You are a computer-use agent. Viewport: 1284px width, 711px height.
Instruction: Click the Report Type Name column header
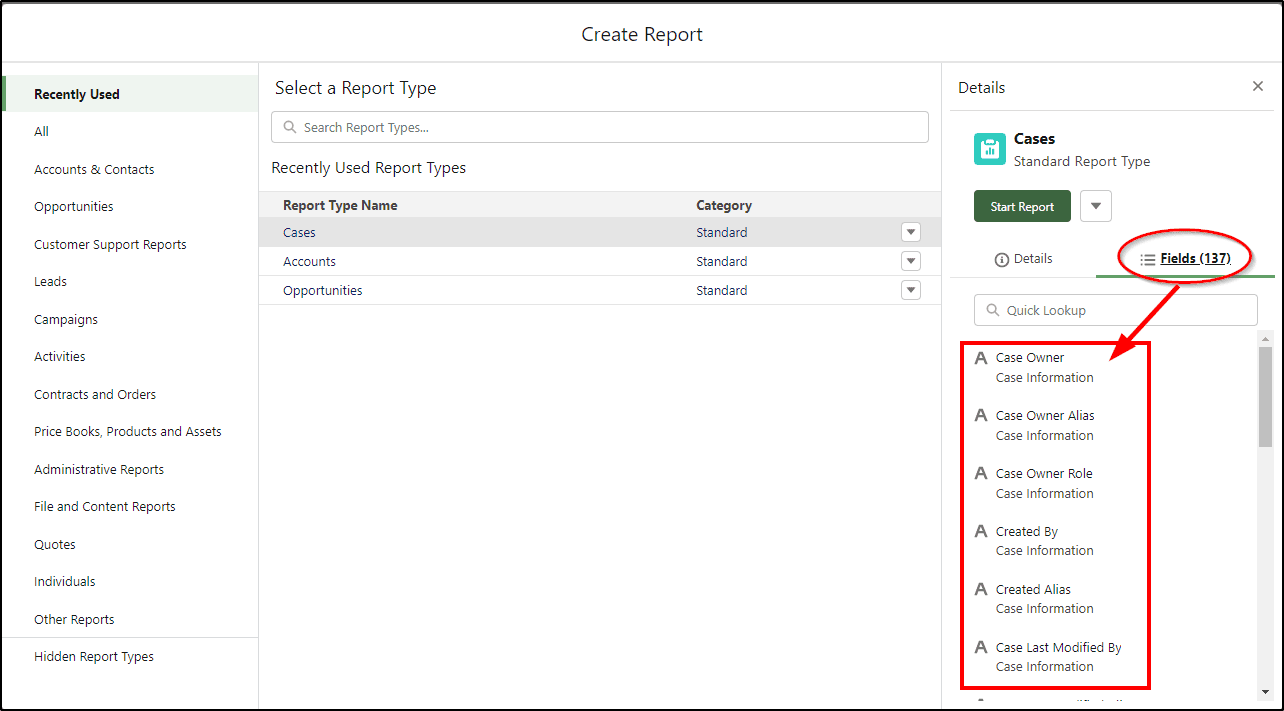pos(340,205)
